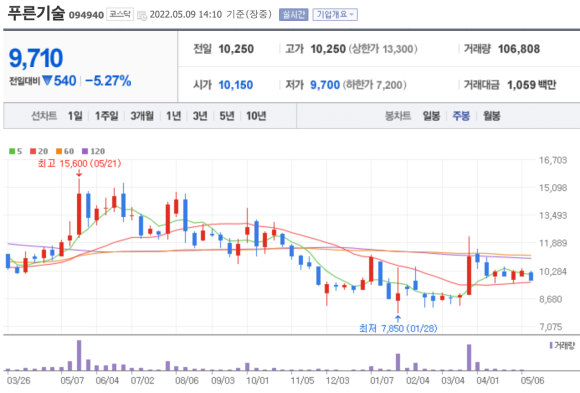Select the 1일 line chart tab

click(x=75, y=116)
